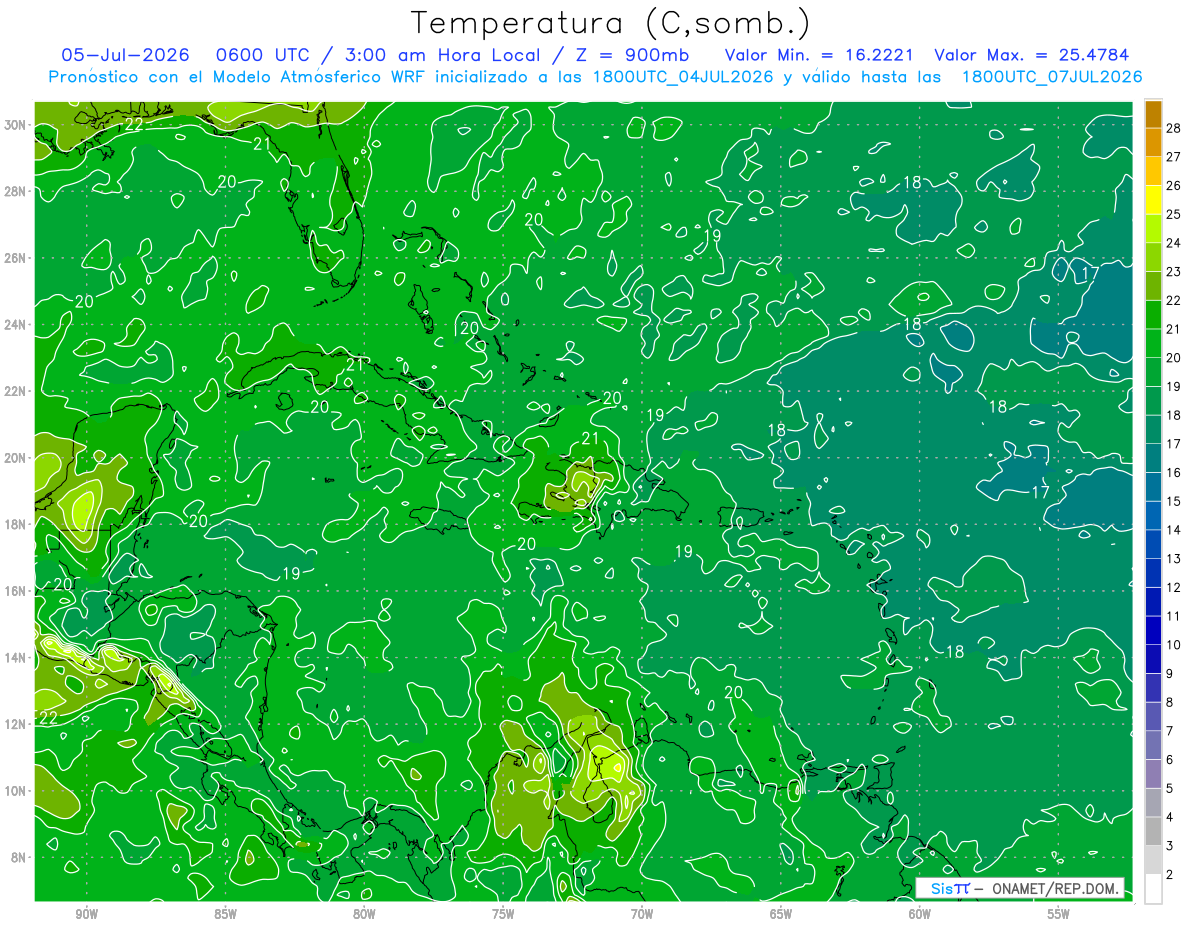Viewport: 1200px width, 927px height.
Task: Click the colorbar label 4
Action: point(1170,817)
